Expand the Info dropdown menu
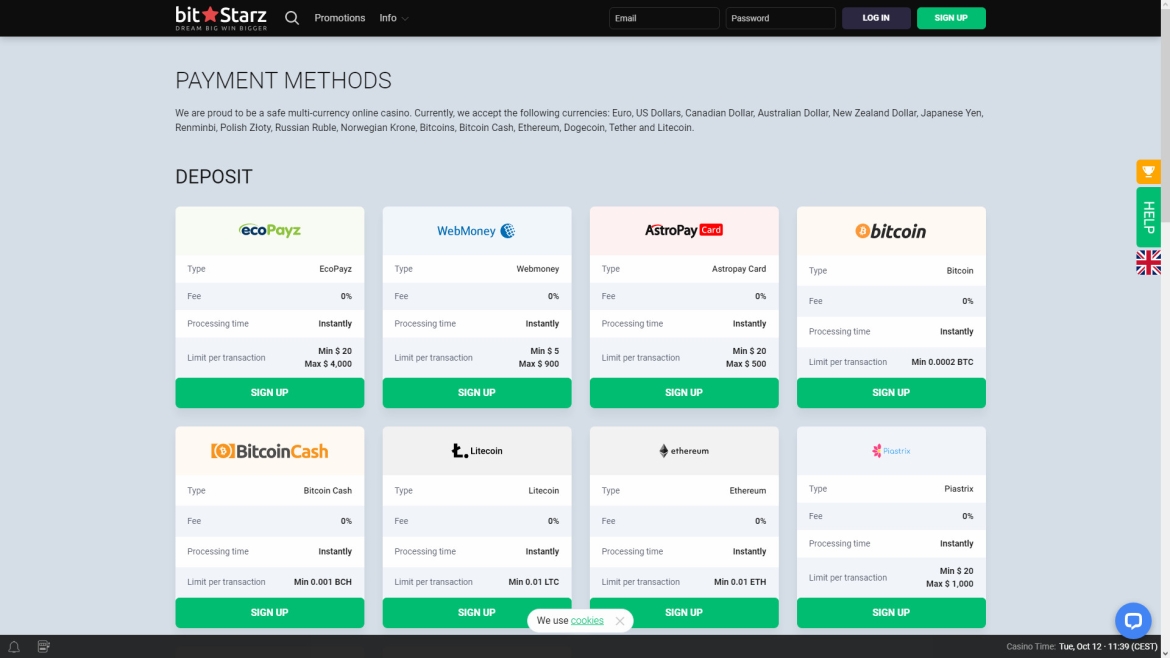 click(x=394, y=18)
